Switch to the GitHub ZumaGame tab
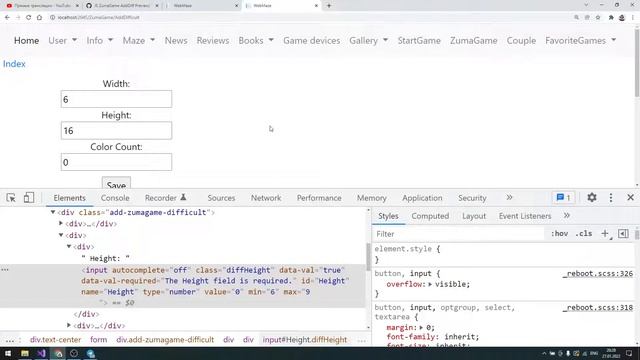Image resolution: width=640 pixels, height=360 pixels. click(122, 6)
